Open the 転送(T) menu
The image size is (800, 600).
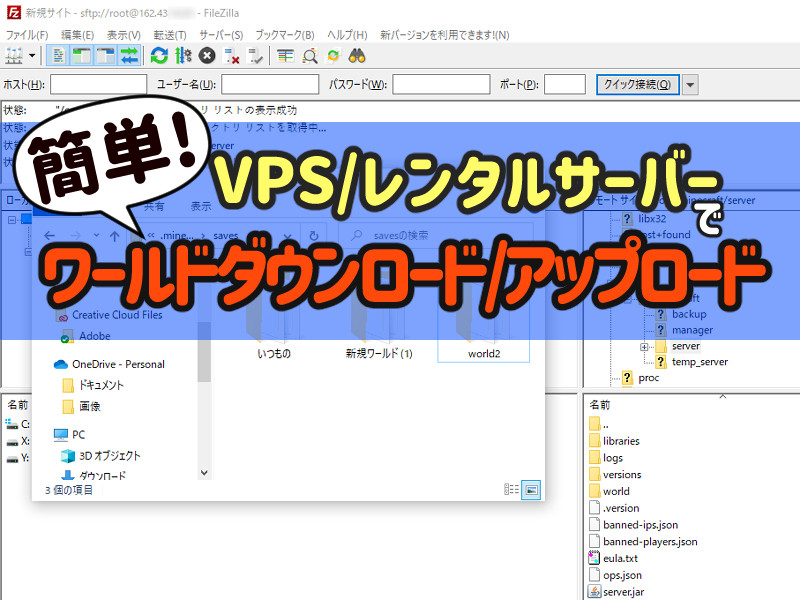click(170, 35)
